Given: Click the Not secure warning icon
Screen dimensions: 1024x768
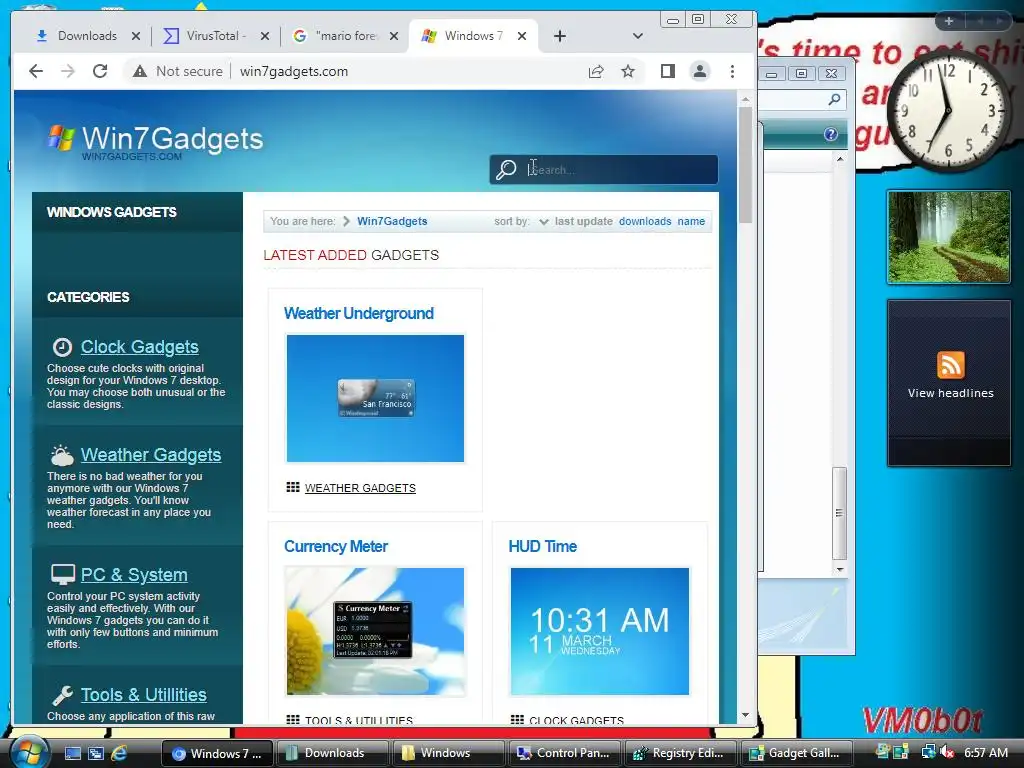Looking at the screenshot, I should [140, 71].
